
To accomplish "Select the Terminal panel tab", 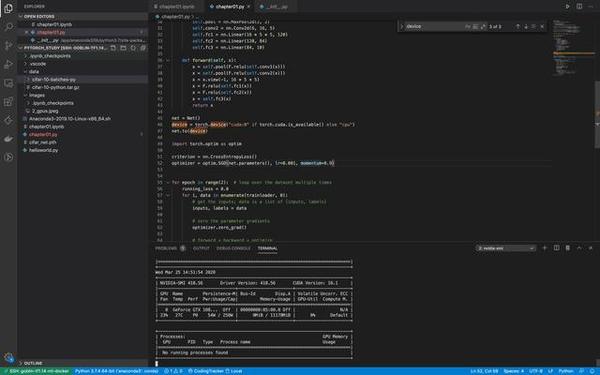I will (x=267, y=248).
